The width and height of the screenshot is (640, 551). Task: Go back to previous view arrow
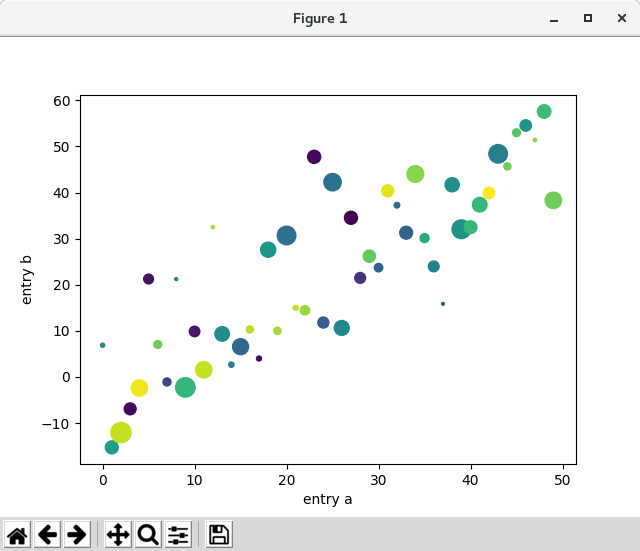pyautogui.click(x=47, y=535)
